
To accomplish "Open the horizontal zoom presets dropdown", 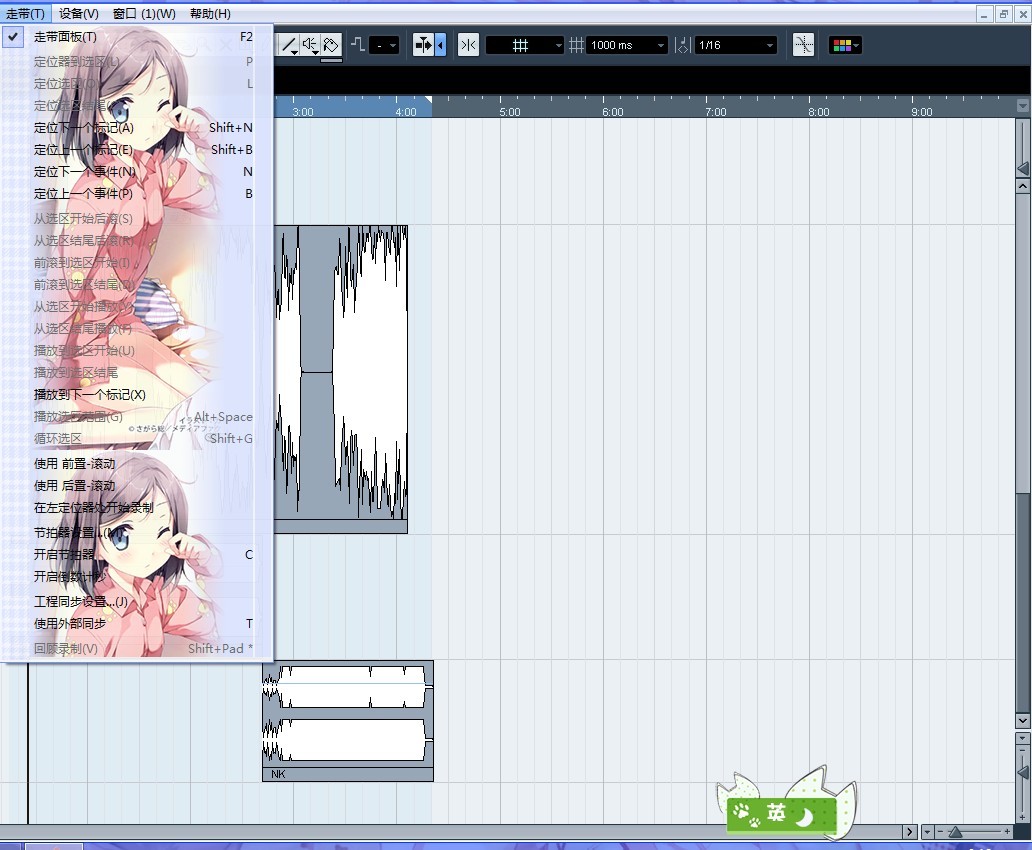I will coord(927,832).
